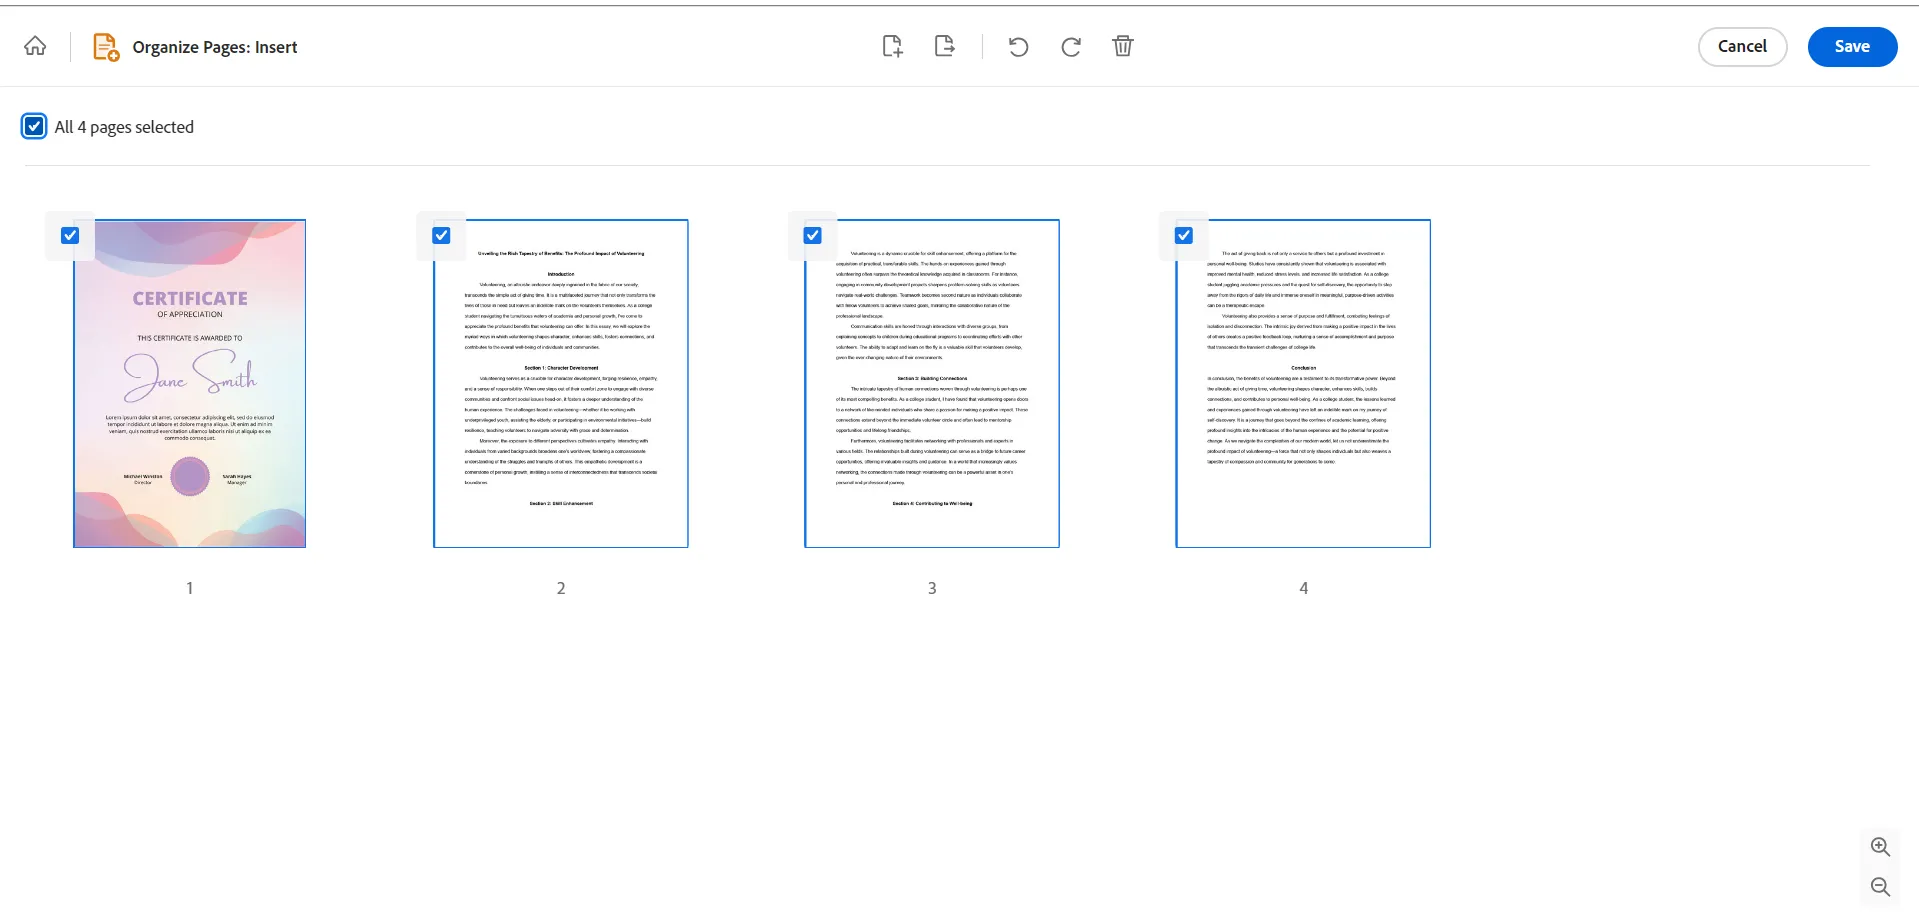Toggle page 3's selection checkbox
Viewport: 1919px width, 912px height.
point(812,236)
